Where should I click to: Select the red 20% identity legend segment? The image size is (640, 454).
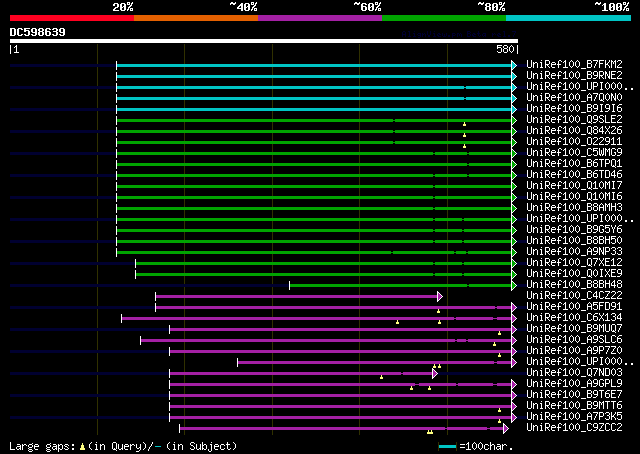[72, 18]
